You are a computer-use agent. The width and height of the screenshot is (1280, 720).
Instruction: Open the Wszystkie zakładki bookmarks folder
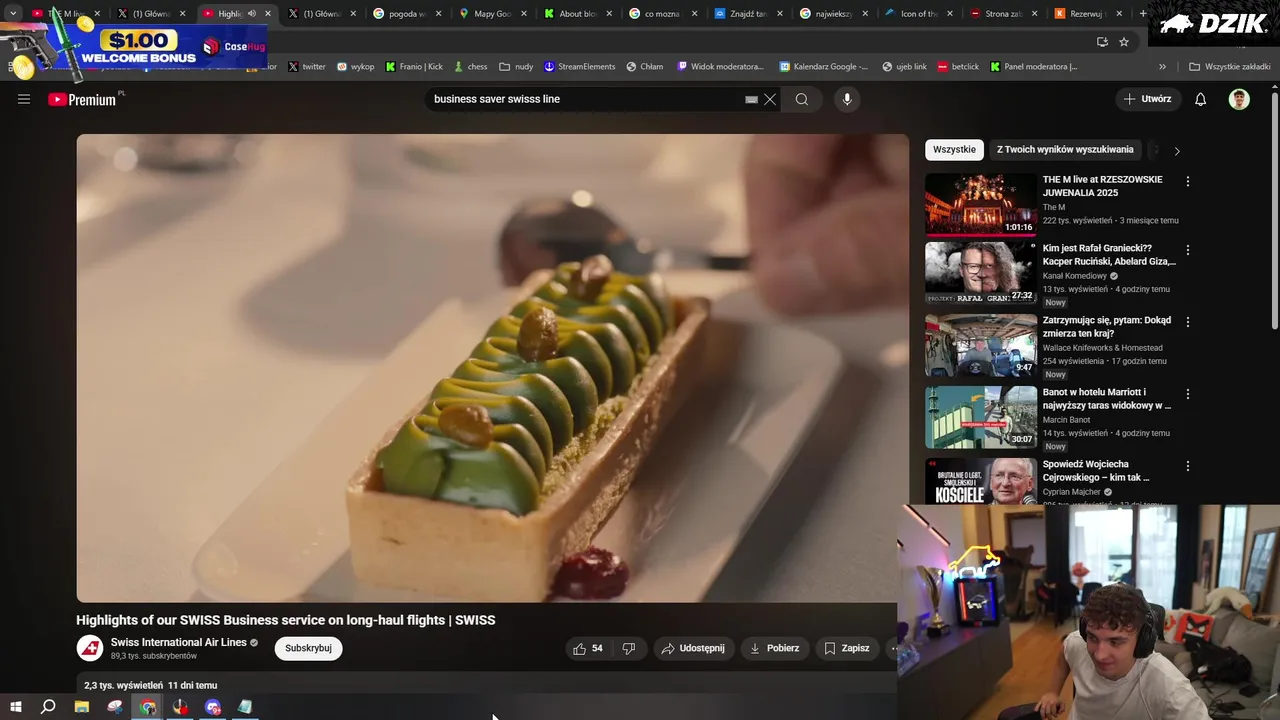1229,67
